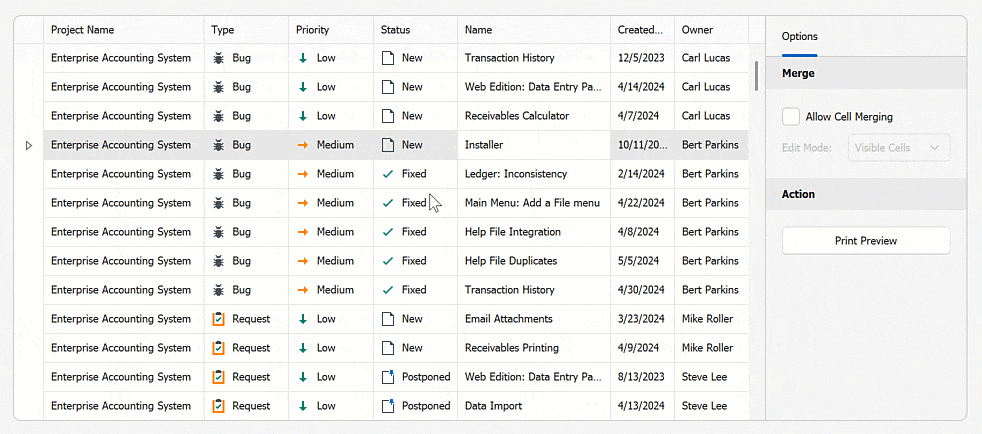The image size is (982, 434).
Task: Open the Edit Mode dropdown
Action: click(898, 148)
